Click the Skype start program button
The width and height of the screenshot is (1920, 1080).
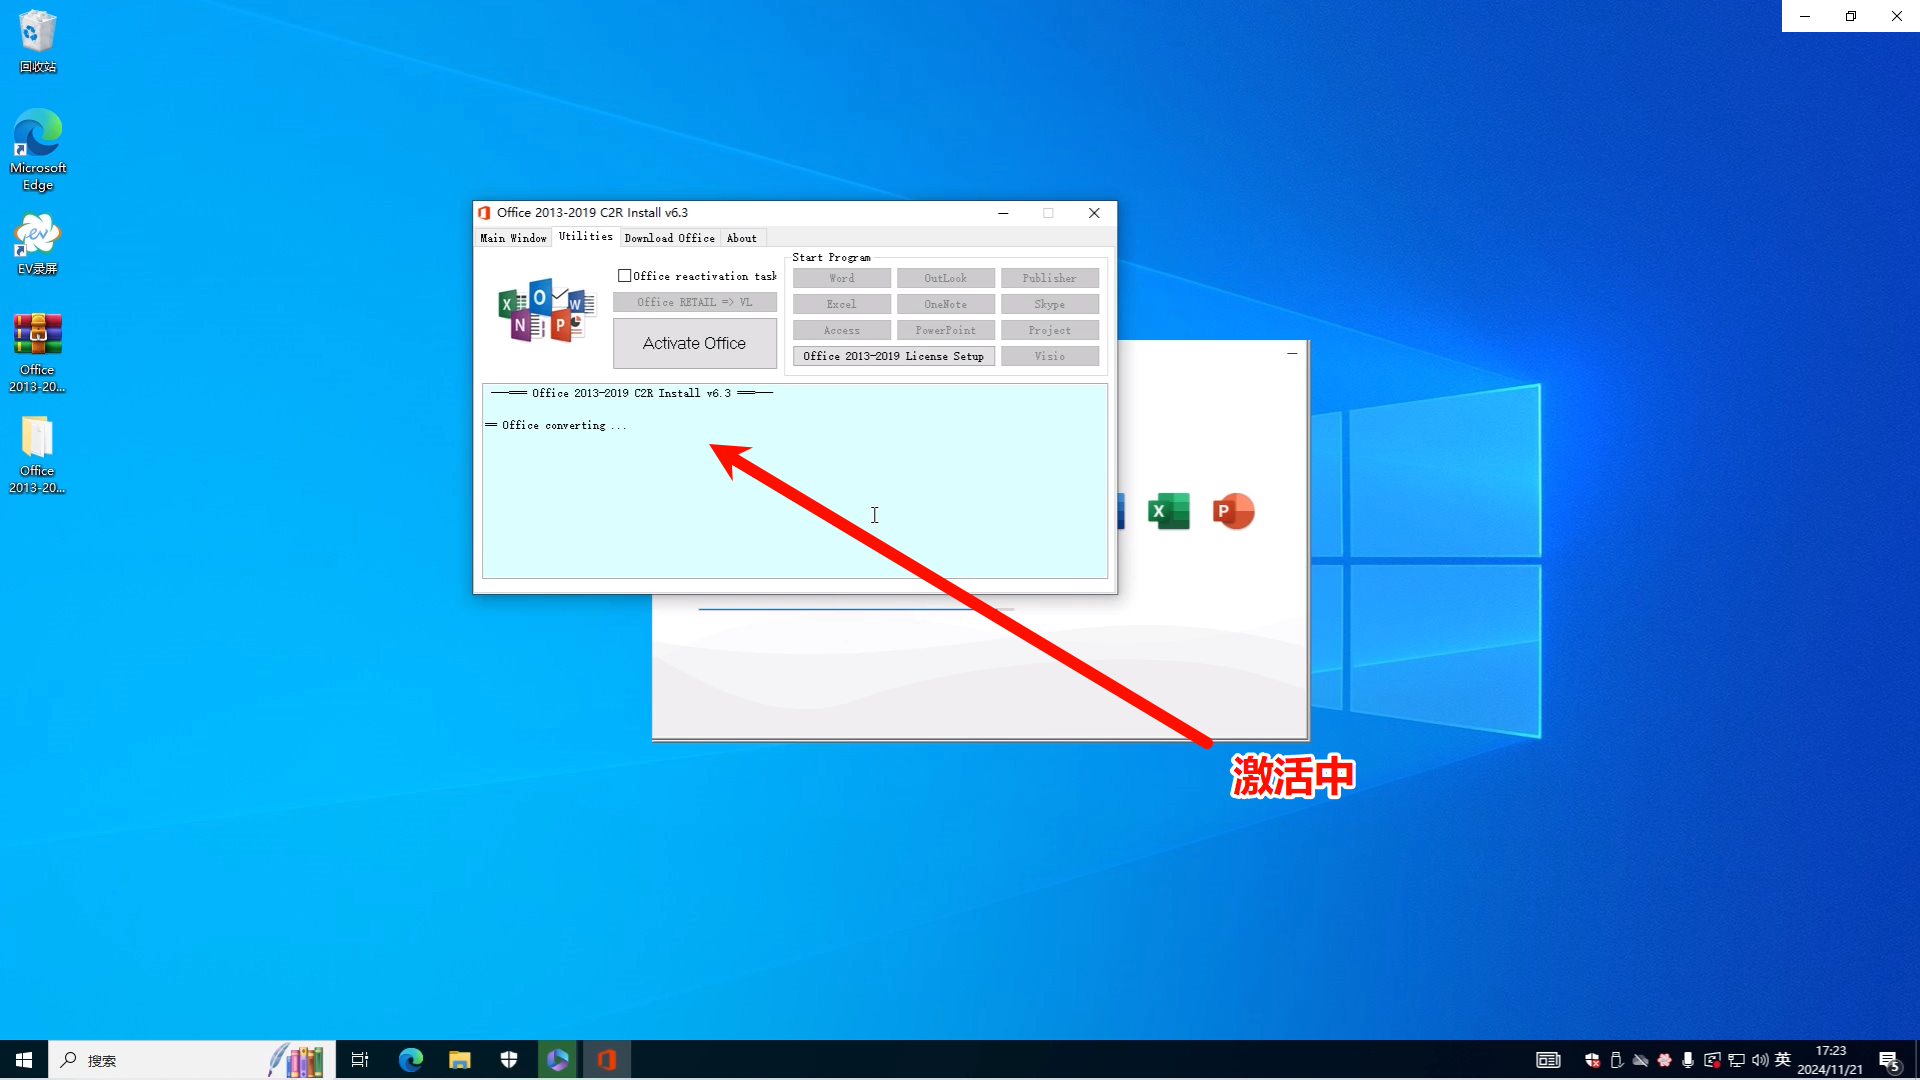(x=1049, y=304)
